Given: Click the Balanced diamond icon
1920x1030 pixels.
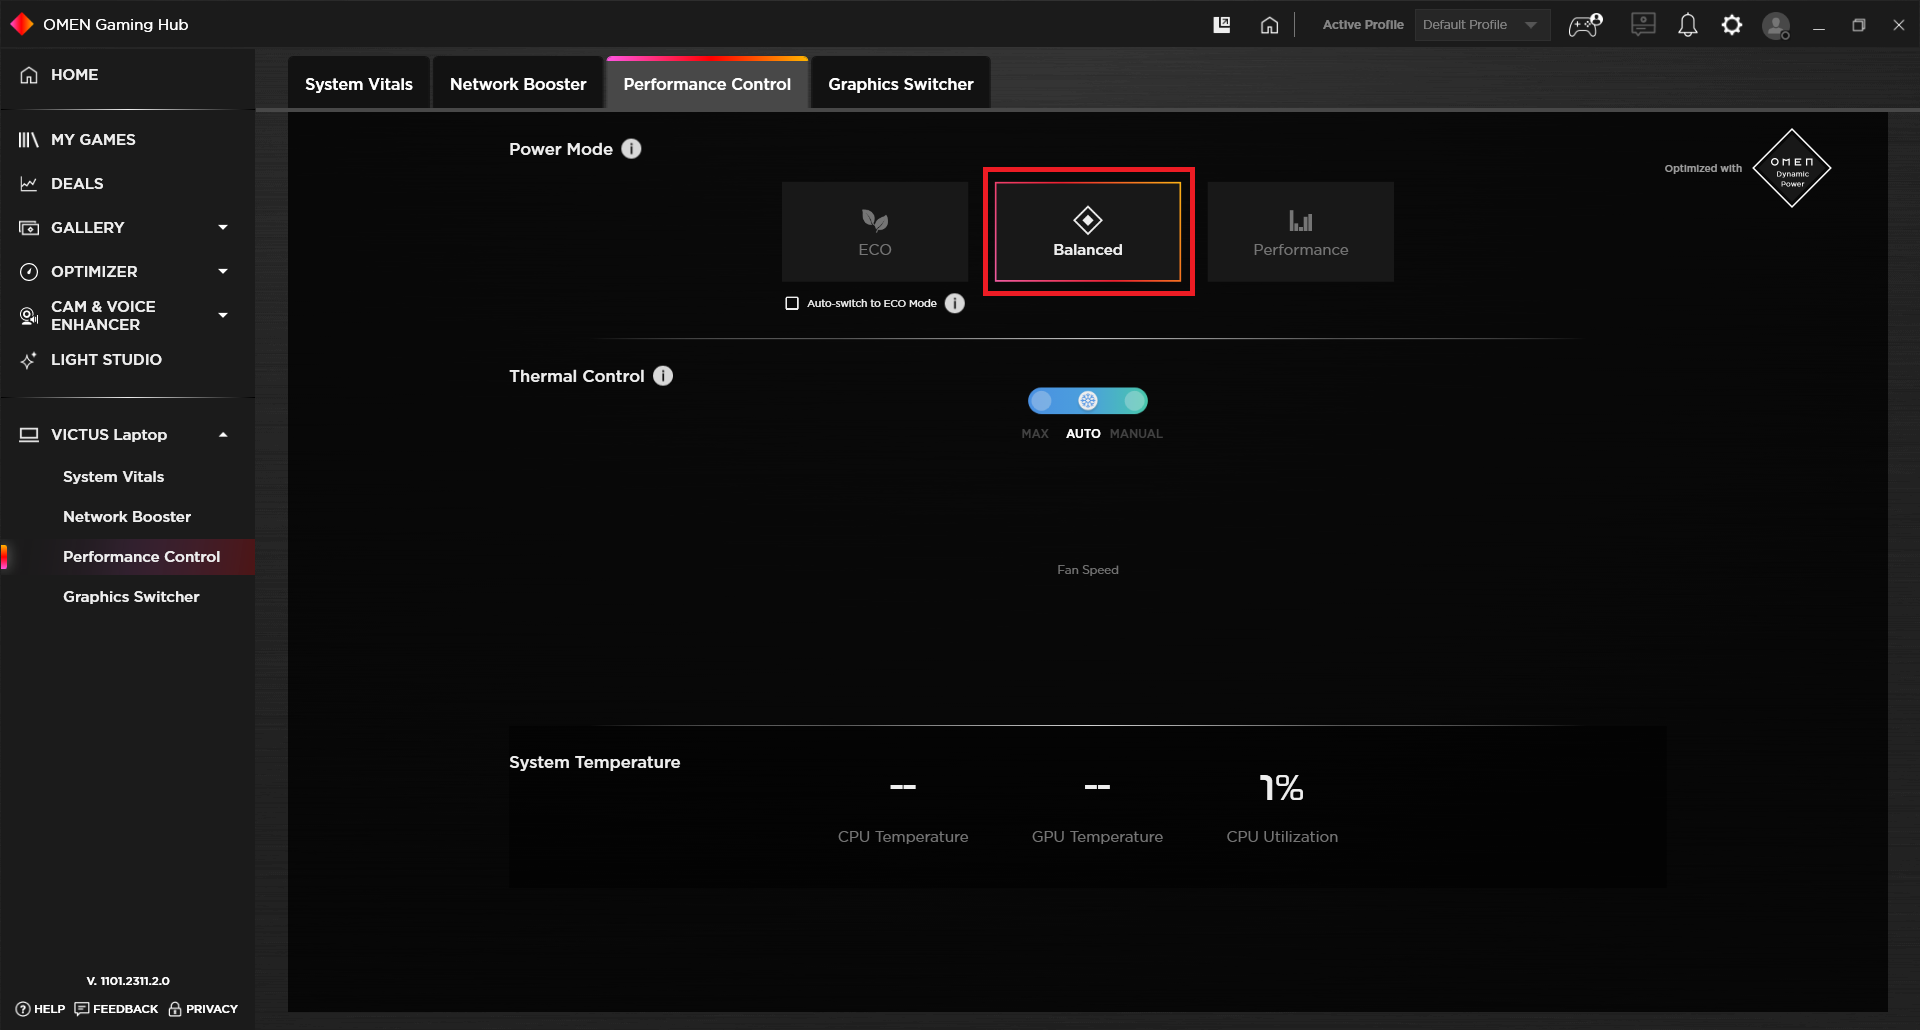Looking at the screenshot, I should coord(1088,220).
